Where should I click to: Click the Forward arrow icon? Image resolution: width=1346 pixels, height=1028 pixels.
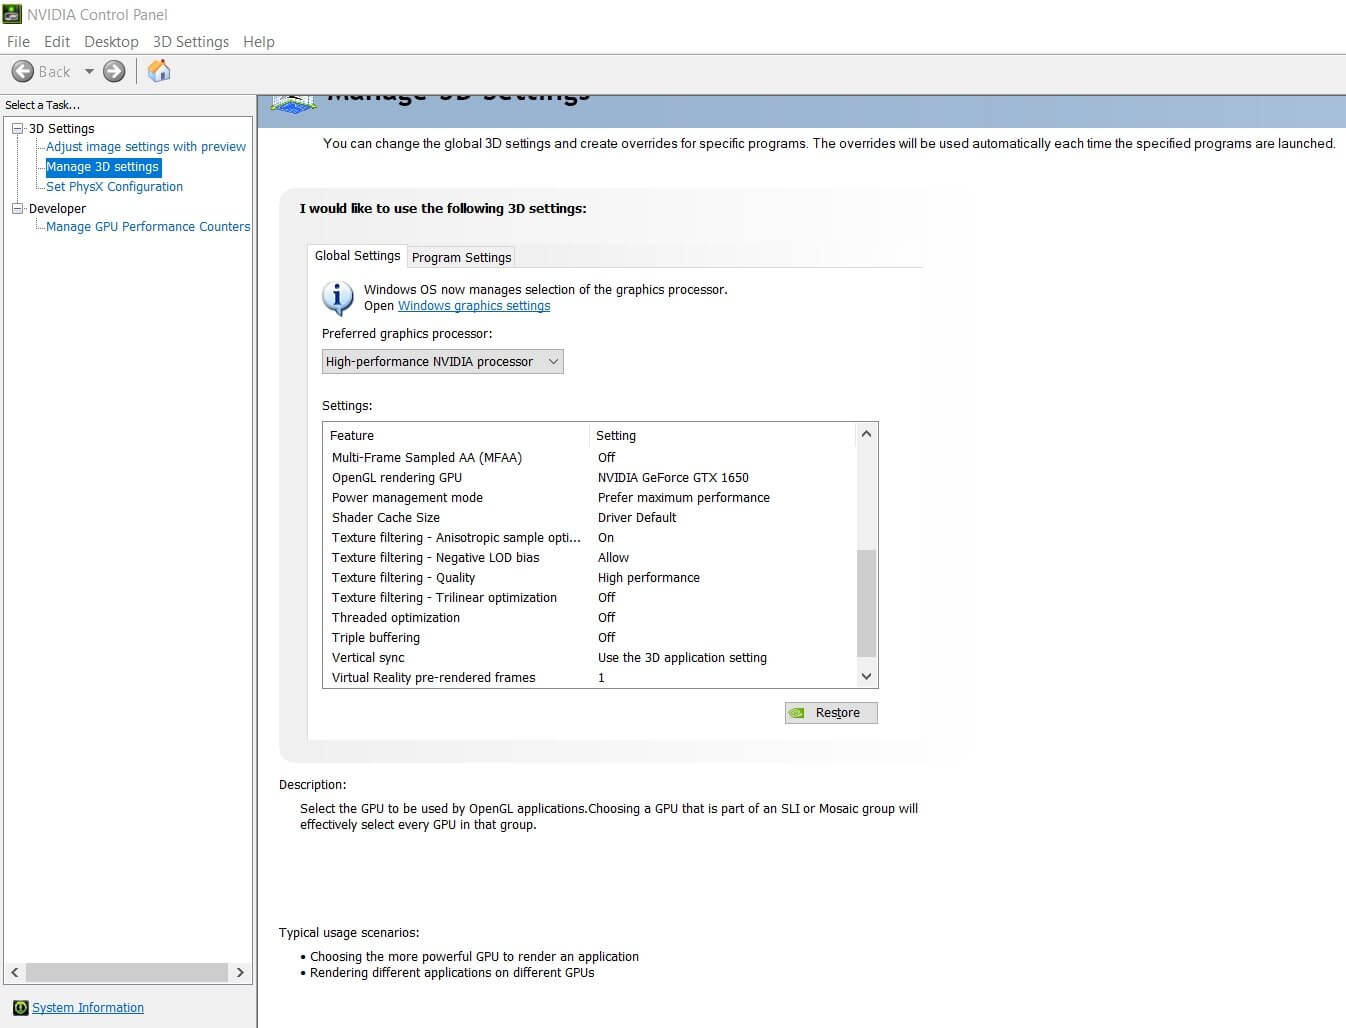pos(115,71)
